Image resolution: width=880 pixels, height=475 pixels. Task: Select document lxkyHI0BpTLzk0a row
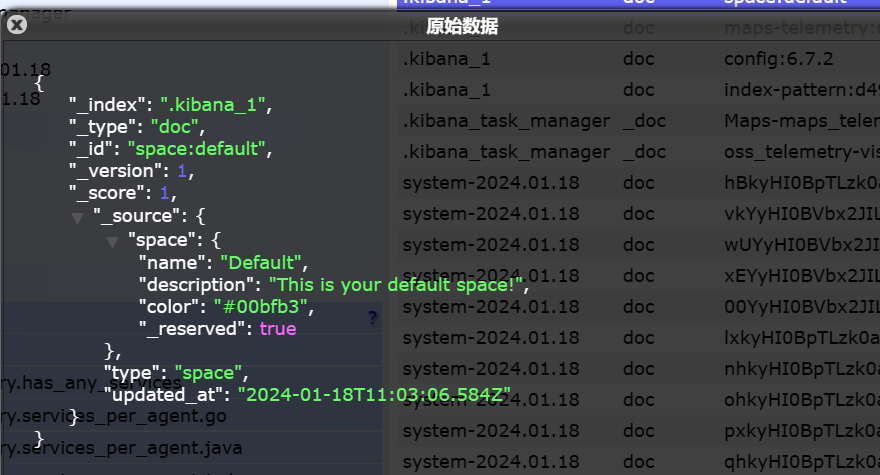click(639, 338)
